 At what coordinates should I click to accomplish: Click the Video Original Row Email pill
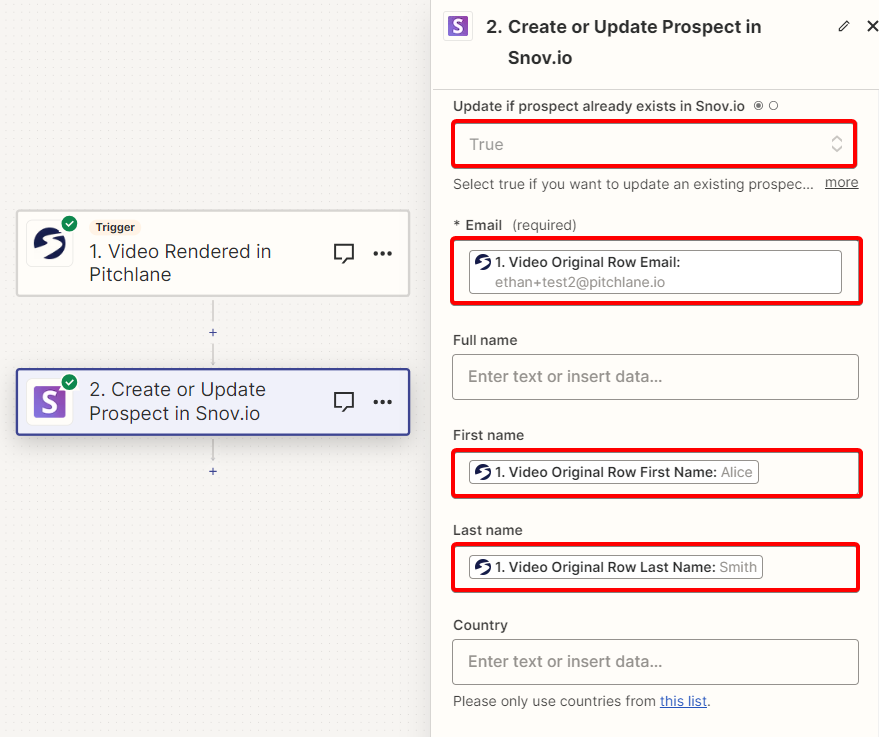click(655, 272)
